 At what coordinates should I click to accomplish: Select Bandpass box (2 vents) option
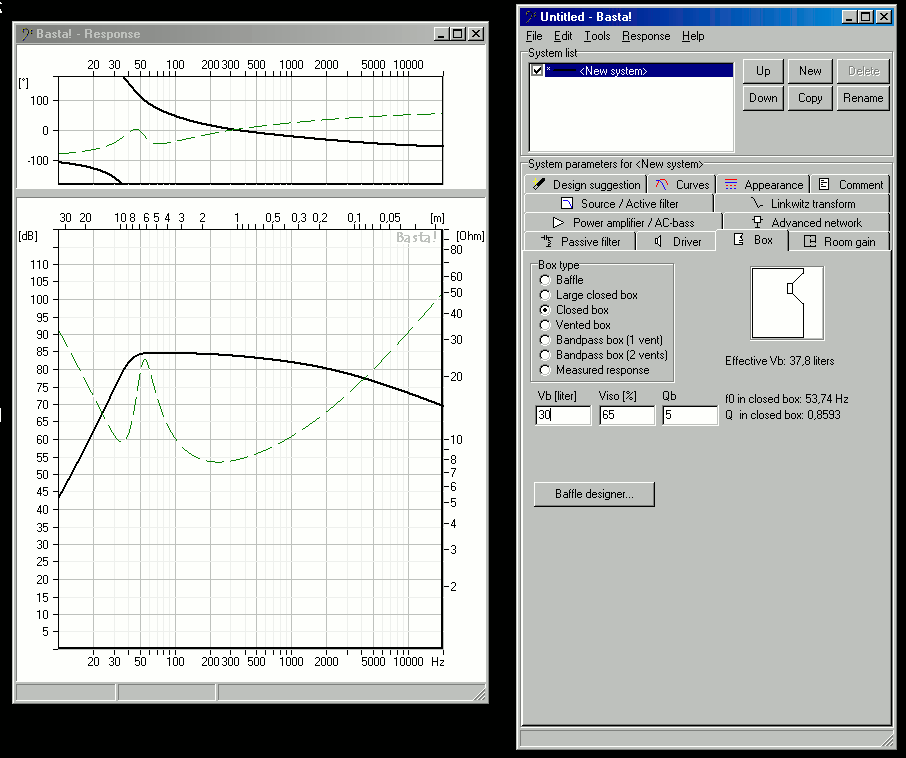545,355
